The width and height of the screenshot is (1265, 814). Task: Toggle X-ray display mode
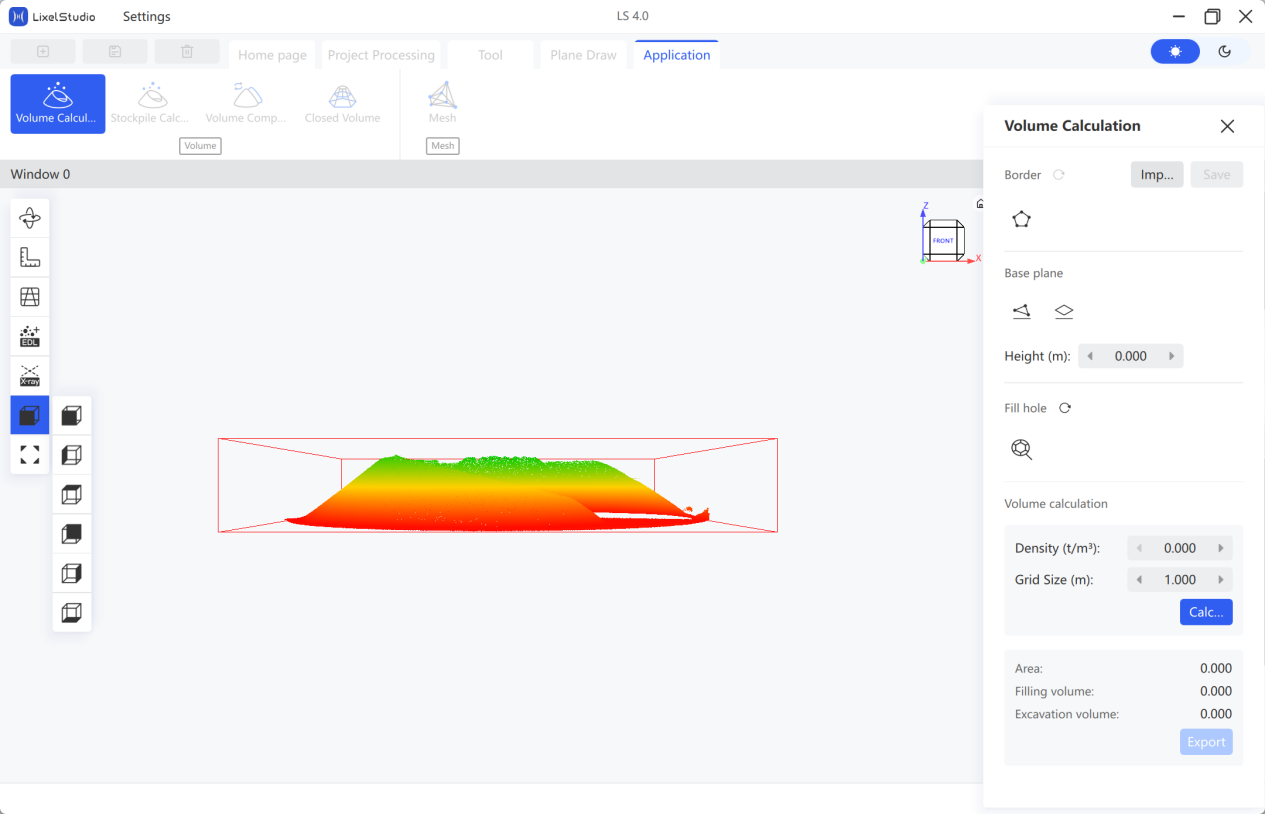coord(30,376)
